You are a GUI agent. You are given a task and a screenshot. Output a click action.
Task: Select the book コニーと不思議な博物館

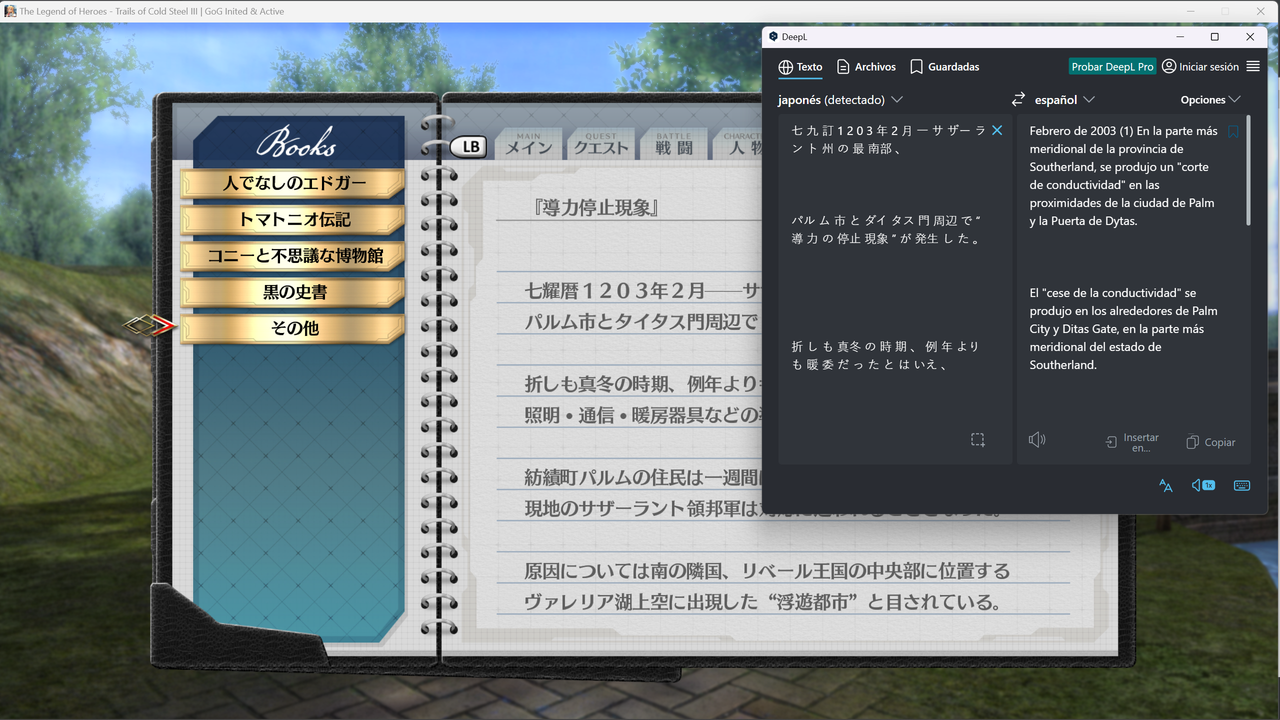pyautogui.click(x=293, y=256)
